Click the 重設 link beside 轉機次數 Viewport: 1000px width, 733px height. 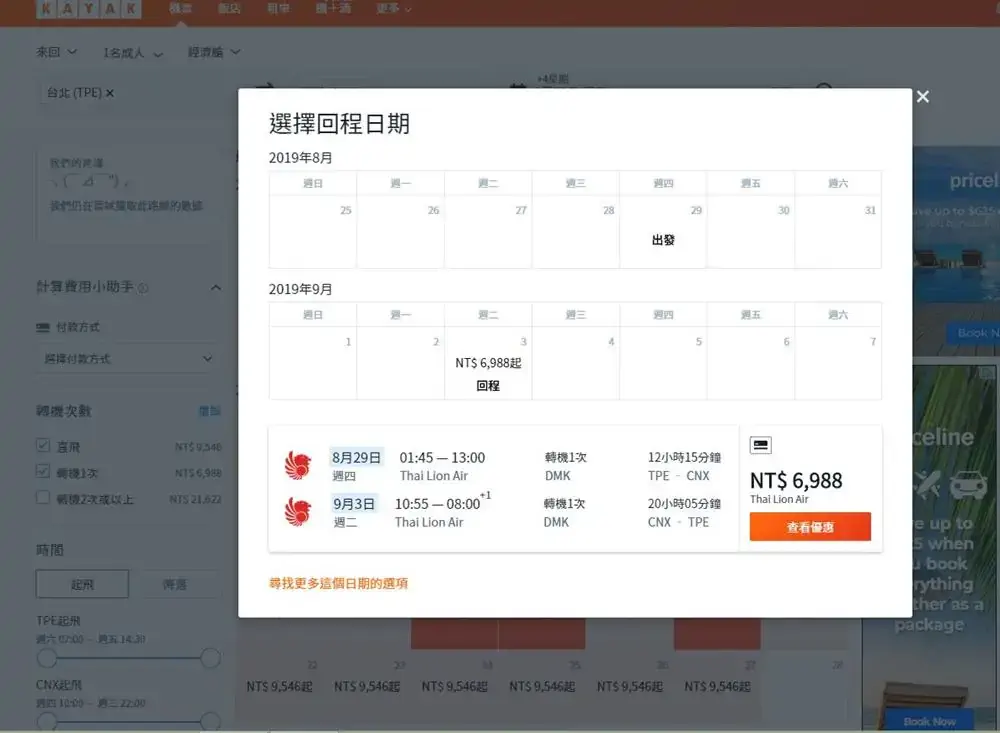[x=209, y=411]
